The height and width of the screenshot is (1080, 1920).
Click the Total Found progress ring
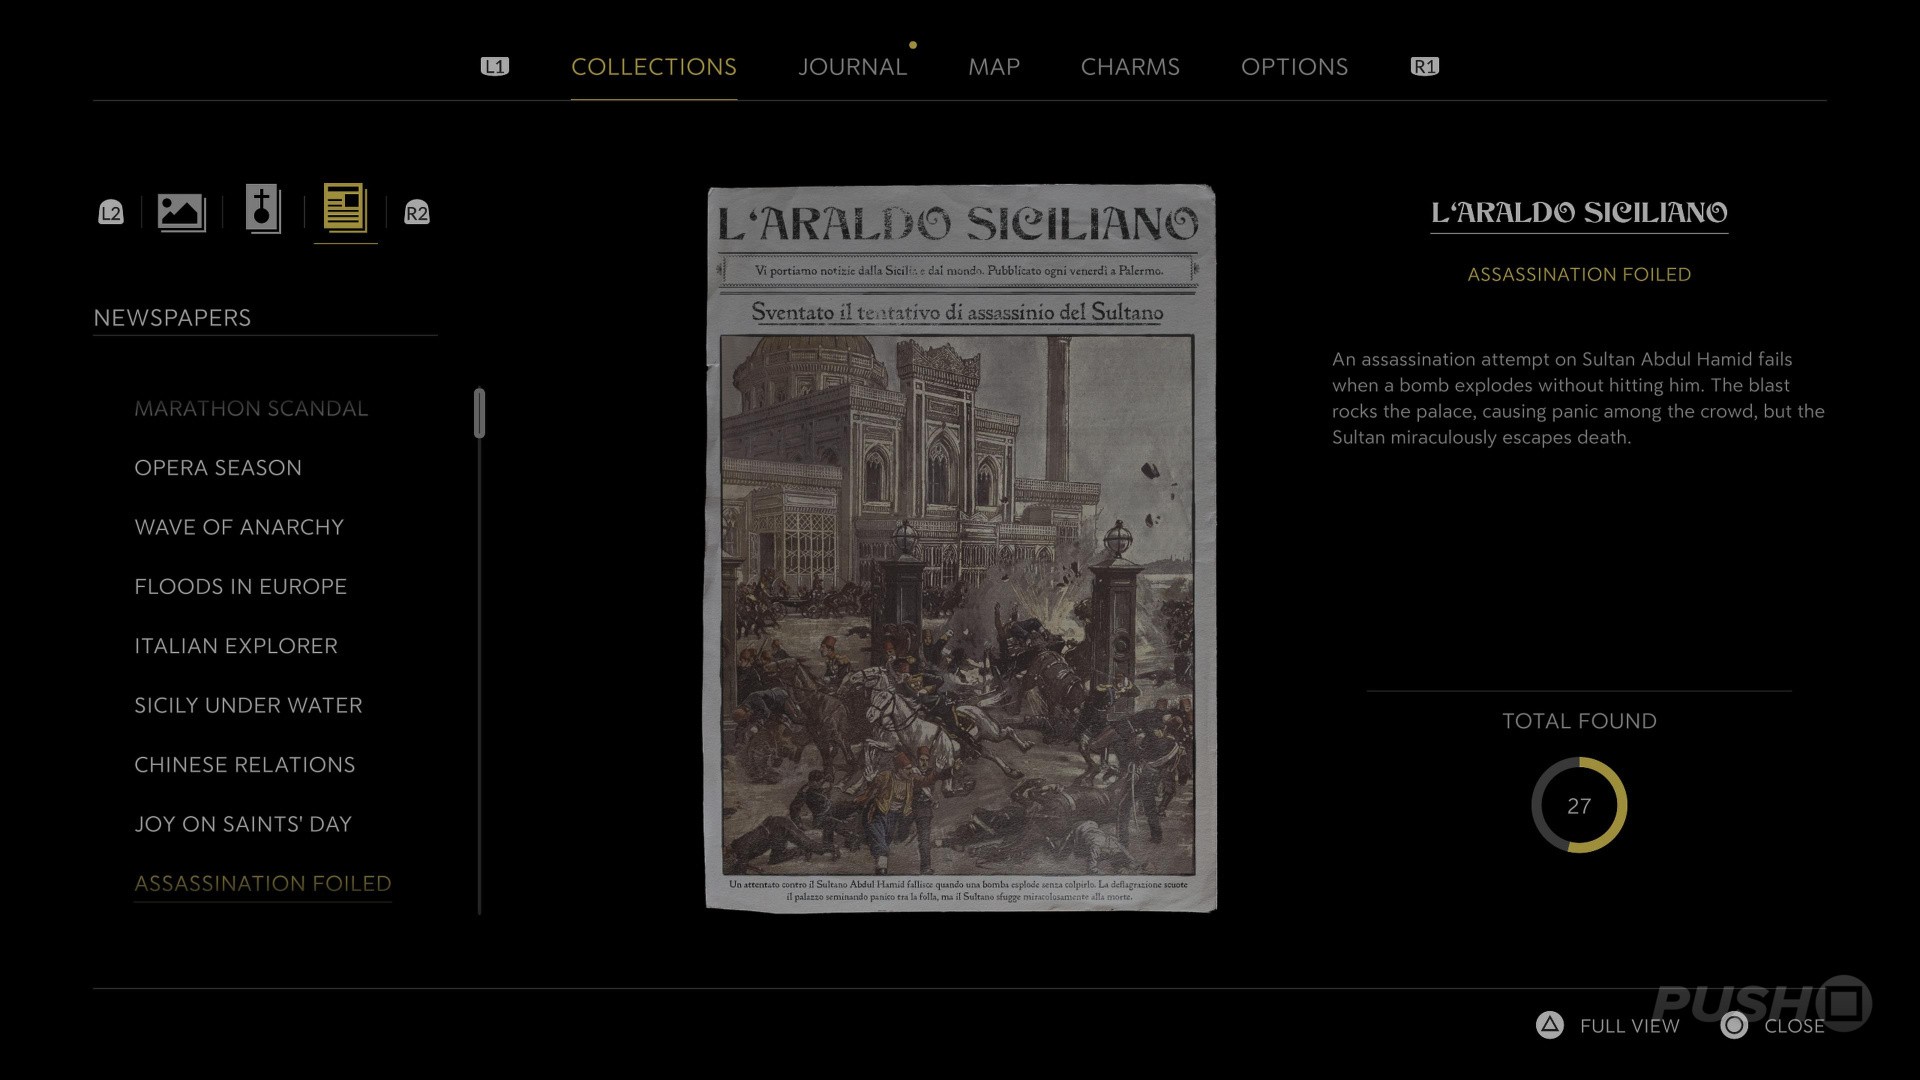(1579, 805)
